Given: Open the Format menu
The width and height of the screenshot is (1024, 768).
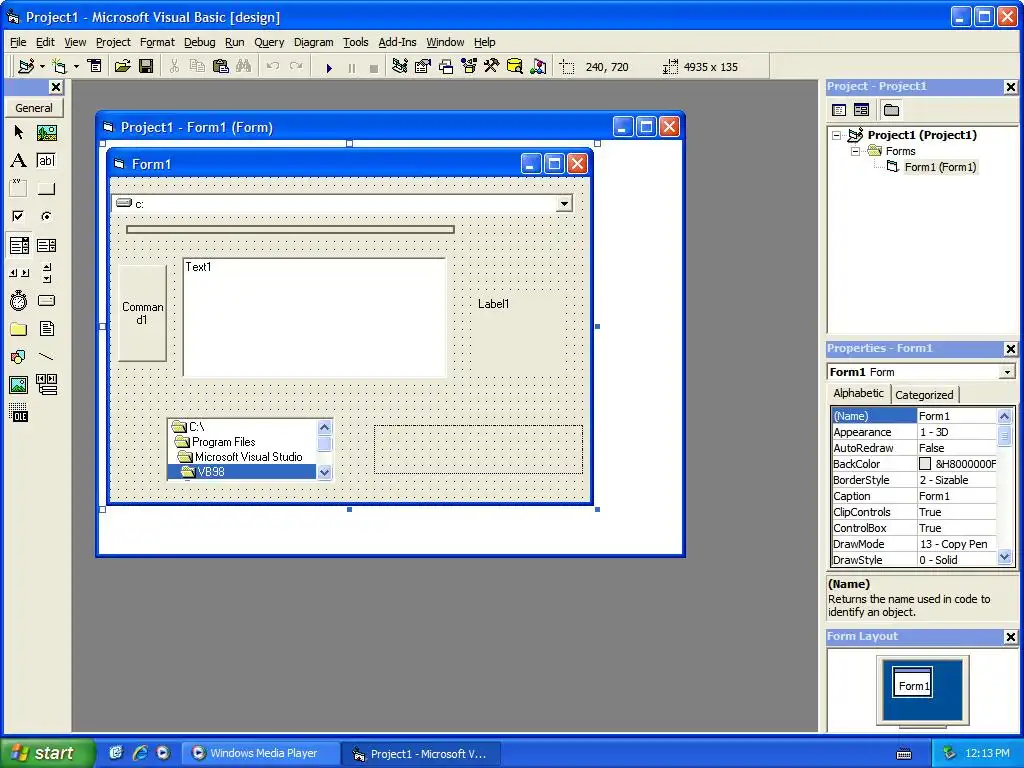Looking at the screenshot, I should click(157, 42).
